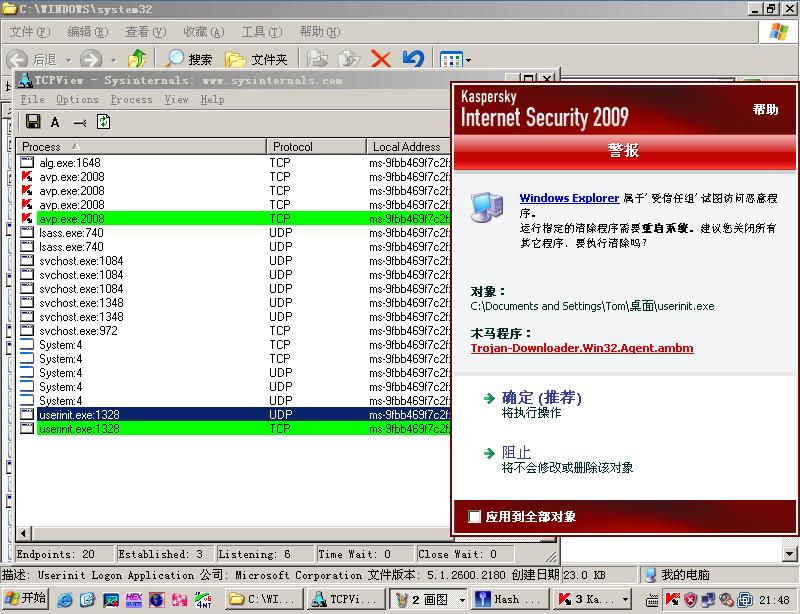Click the blue undo arrow in Explorer toolbar

pos(413,59)
